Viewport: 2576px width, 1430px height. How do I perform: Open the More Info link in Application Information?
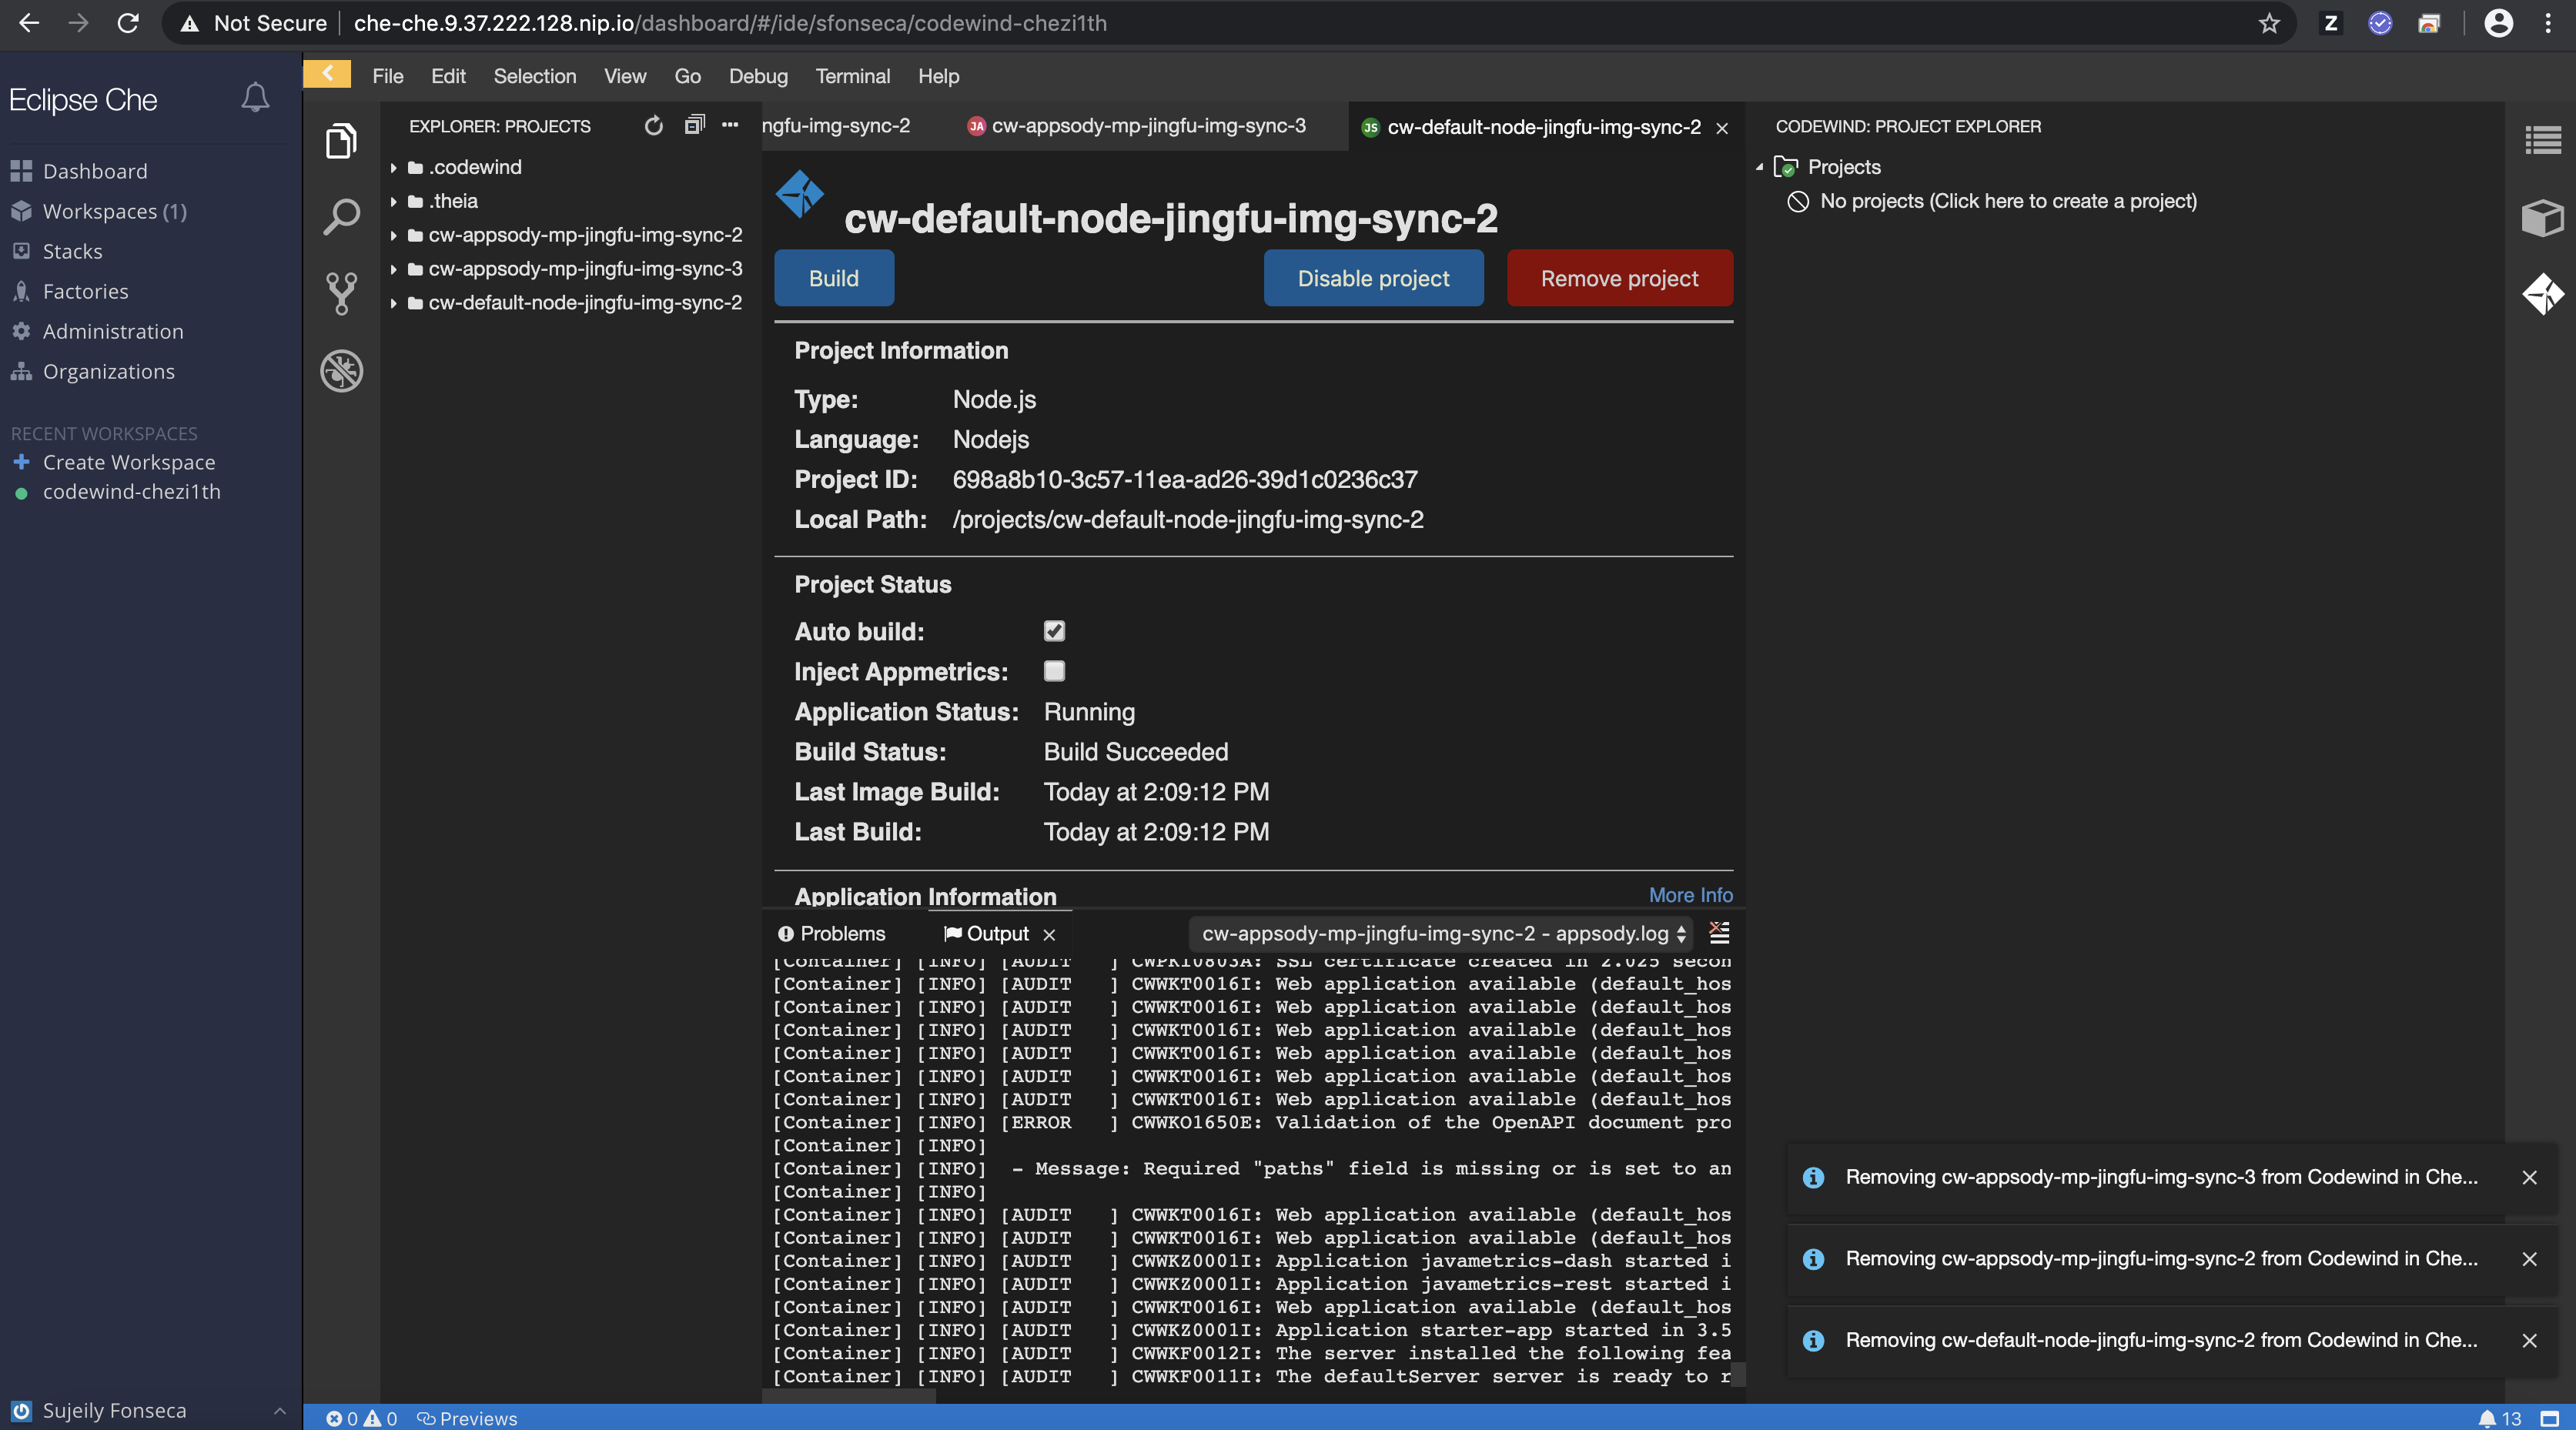pos(1690,895)
